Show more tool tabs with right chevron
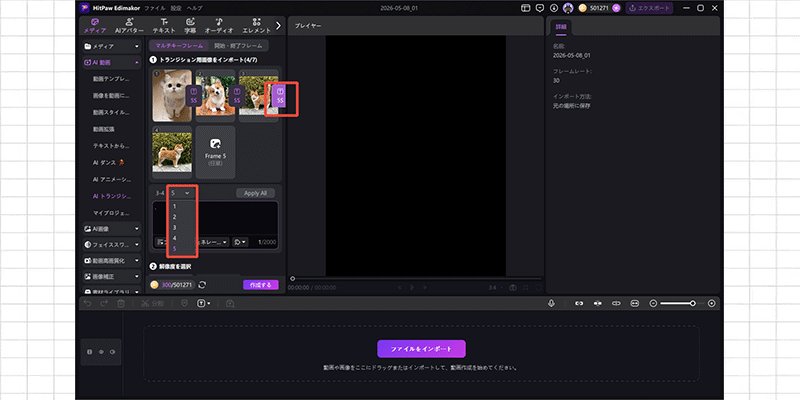800x400 pixels. [278, 26]
